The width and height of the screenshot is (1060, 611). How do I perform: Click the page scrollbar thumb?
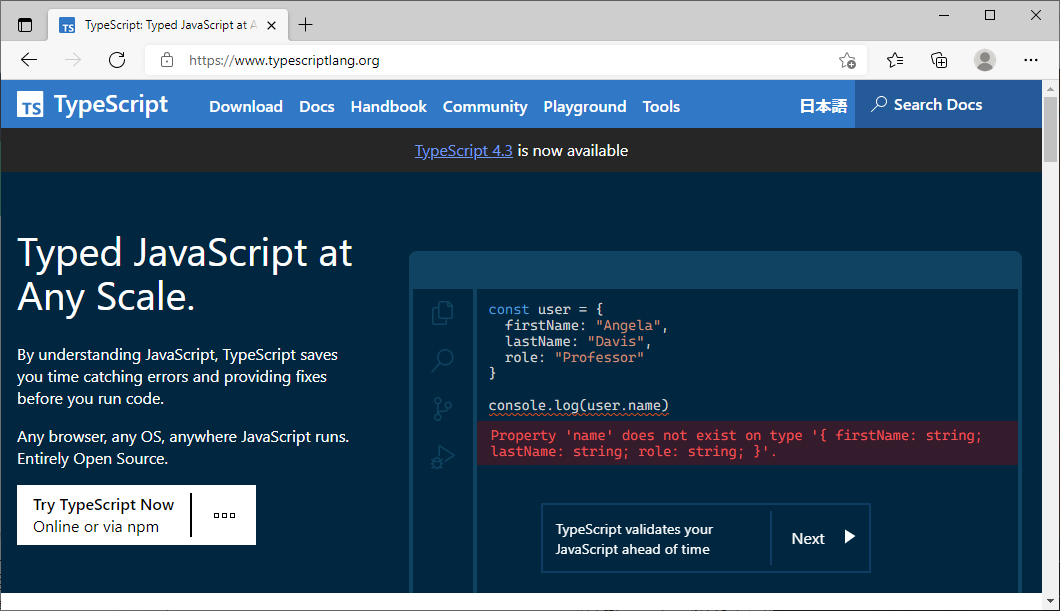point(1050,130)
